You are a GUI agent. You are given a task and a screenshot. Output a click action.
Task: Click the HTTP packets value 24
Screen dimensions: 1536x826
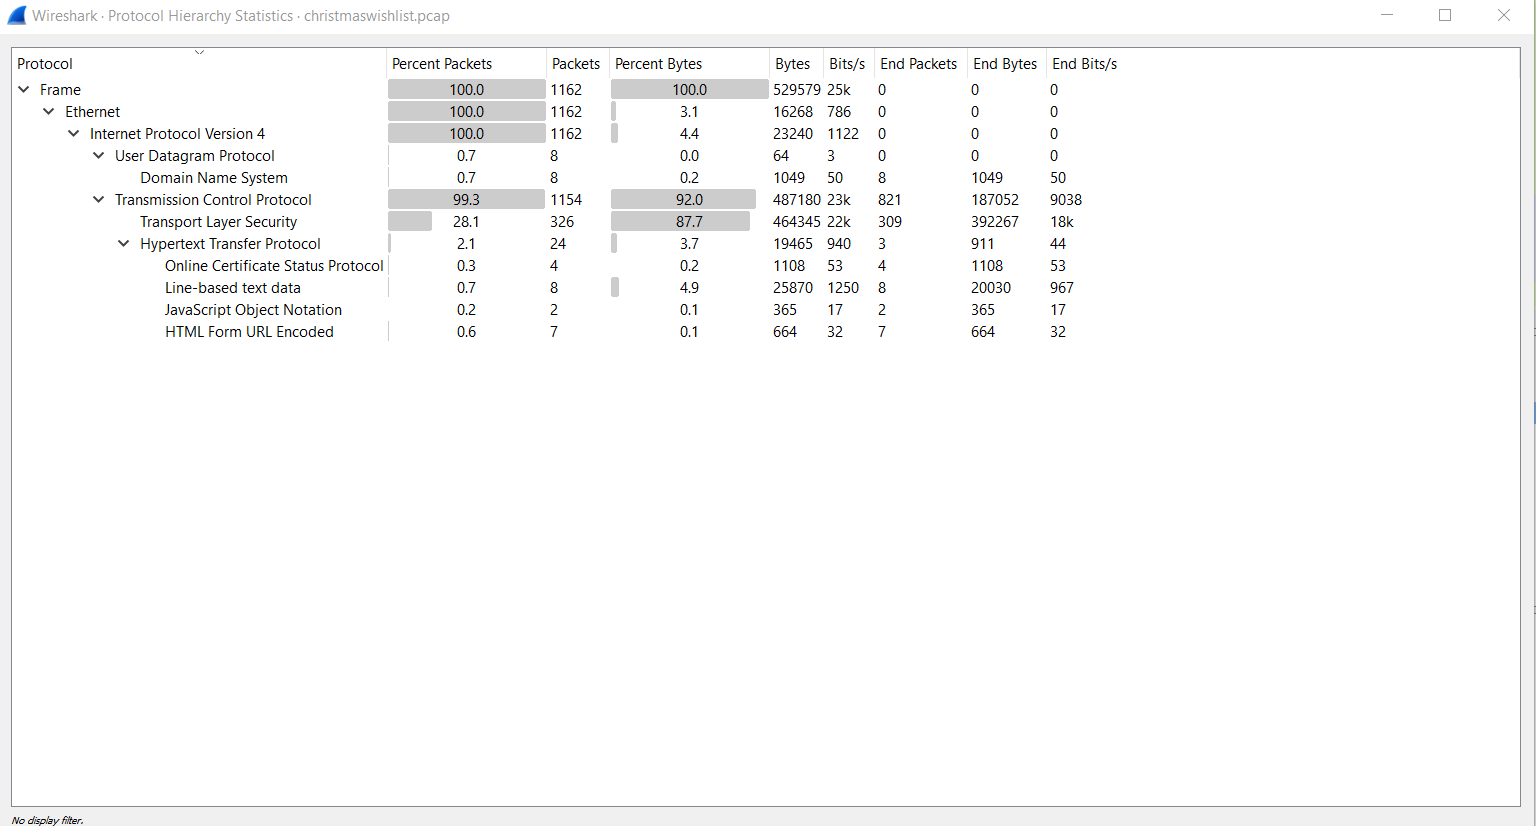coord(558,244)
